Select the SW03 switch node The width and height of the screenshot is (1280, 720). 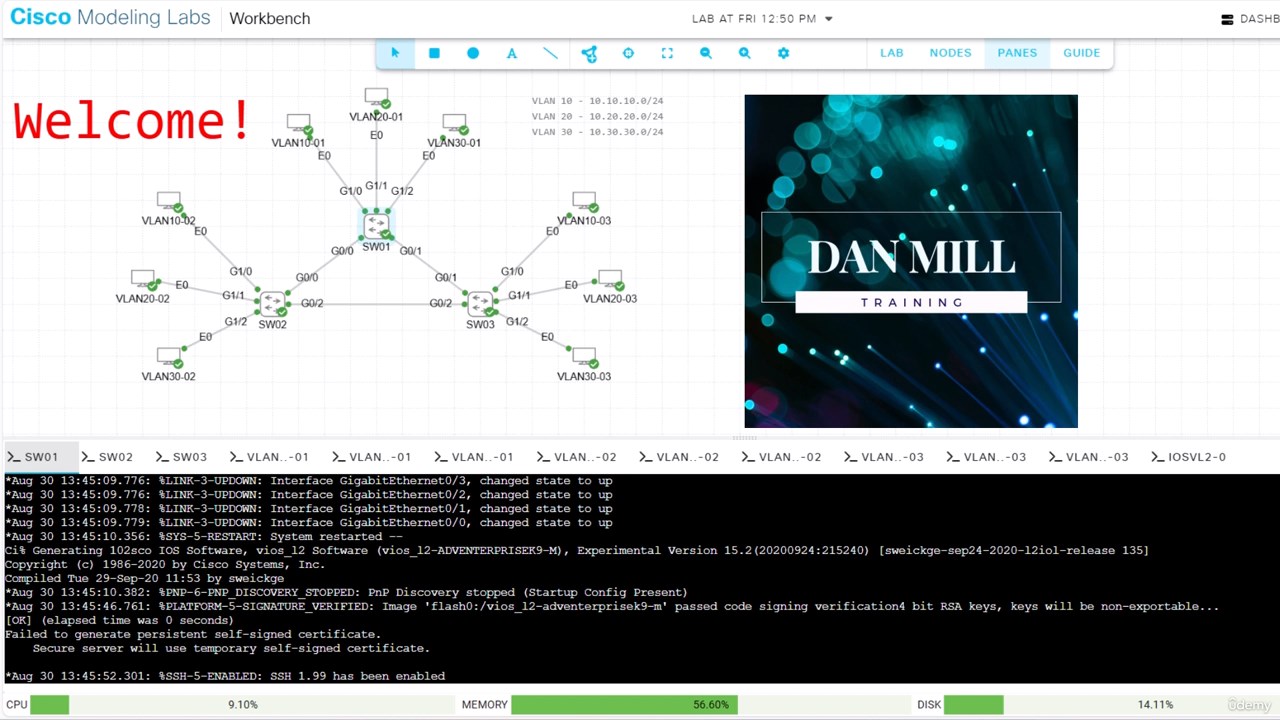coord(480,303)
